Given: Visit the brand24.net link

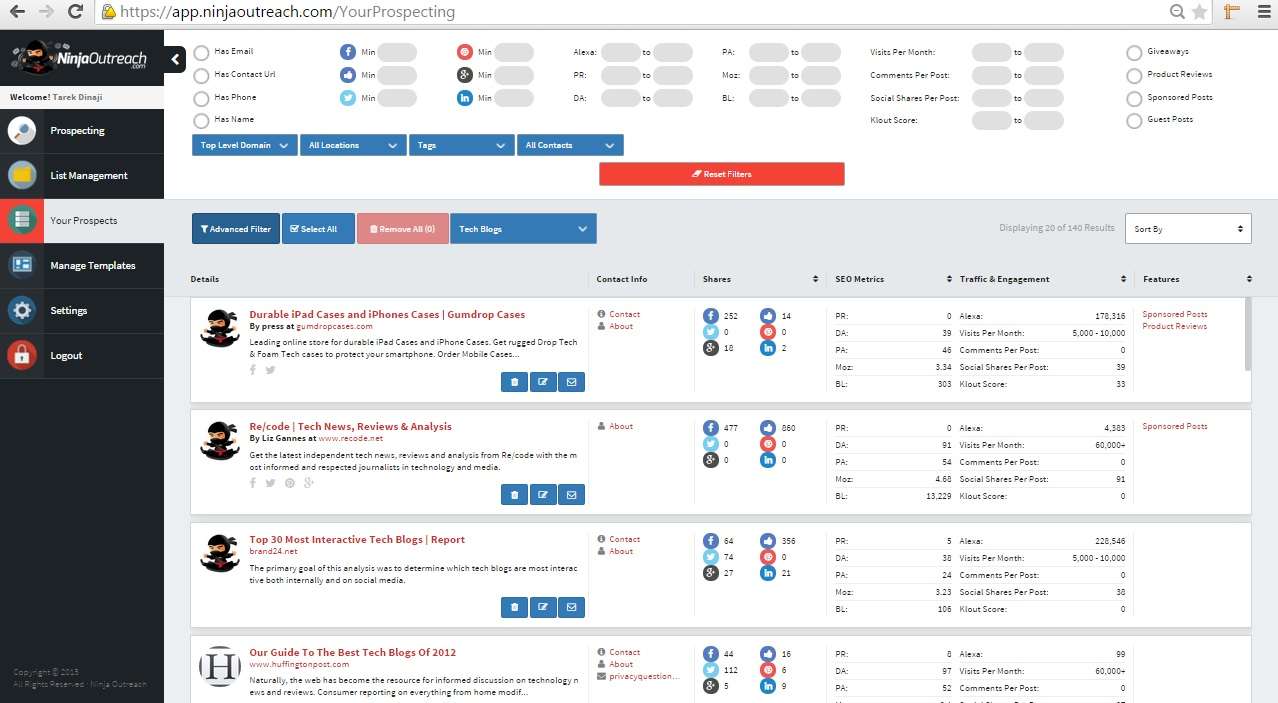Looking at the screenshot, I should [273, 551].
